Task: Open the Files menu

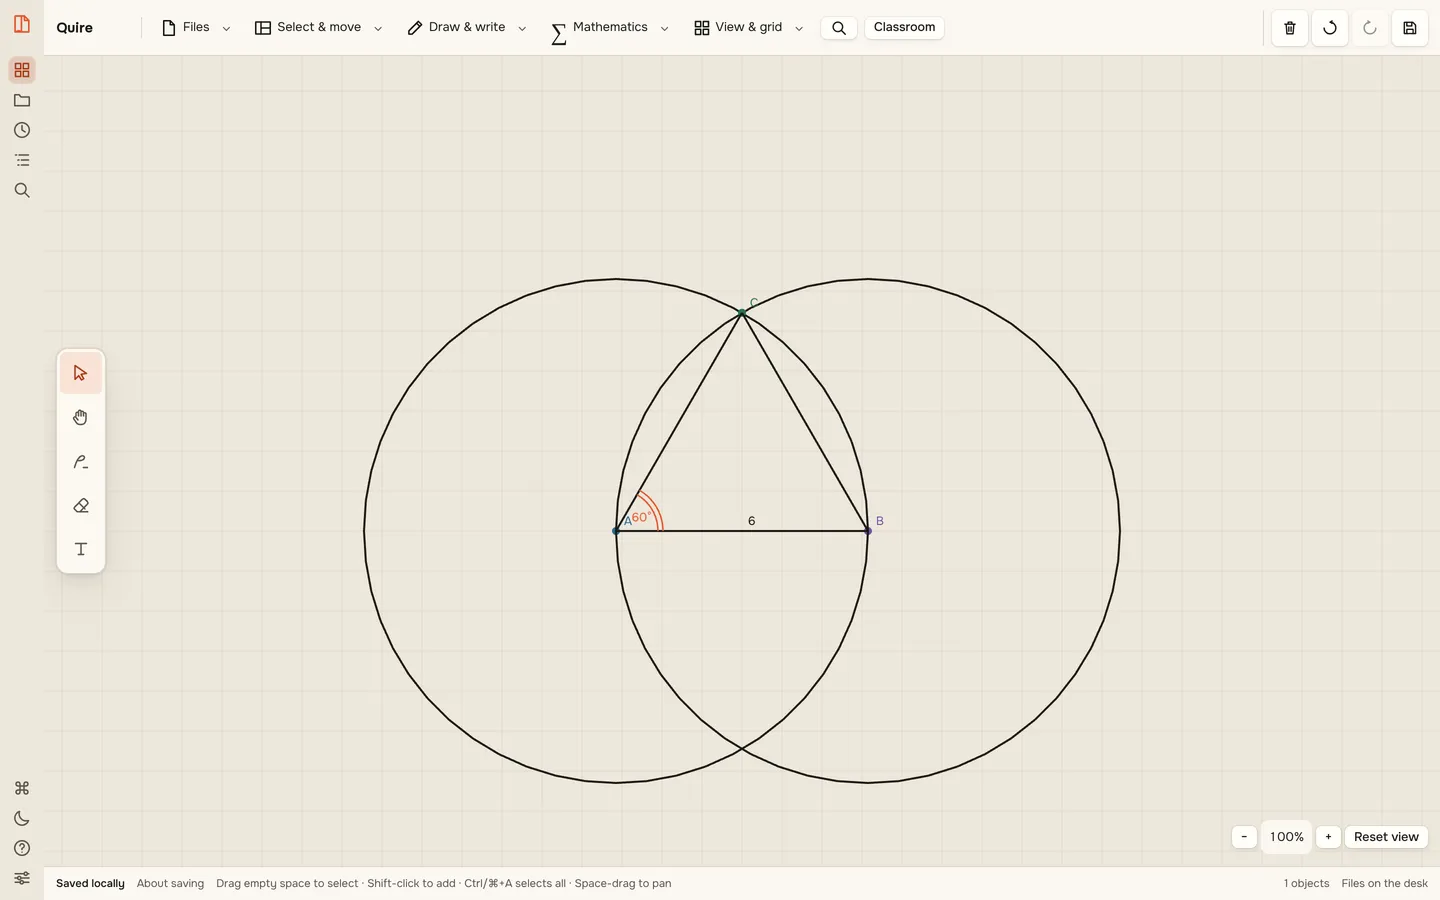Action: pyautogui.click(x=196, y=28)
